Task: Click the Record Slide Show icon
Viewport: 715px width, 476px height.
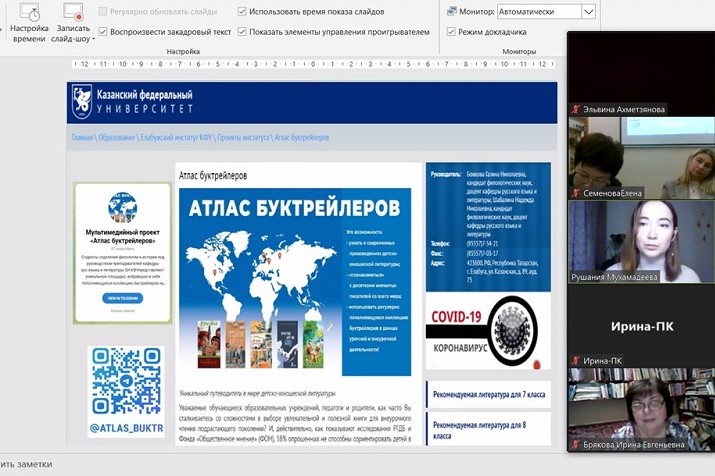Action: [74, 12]
